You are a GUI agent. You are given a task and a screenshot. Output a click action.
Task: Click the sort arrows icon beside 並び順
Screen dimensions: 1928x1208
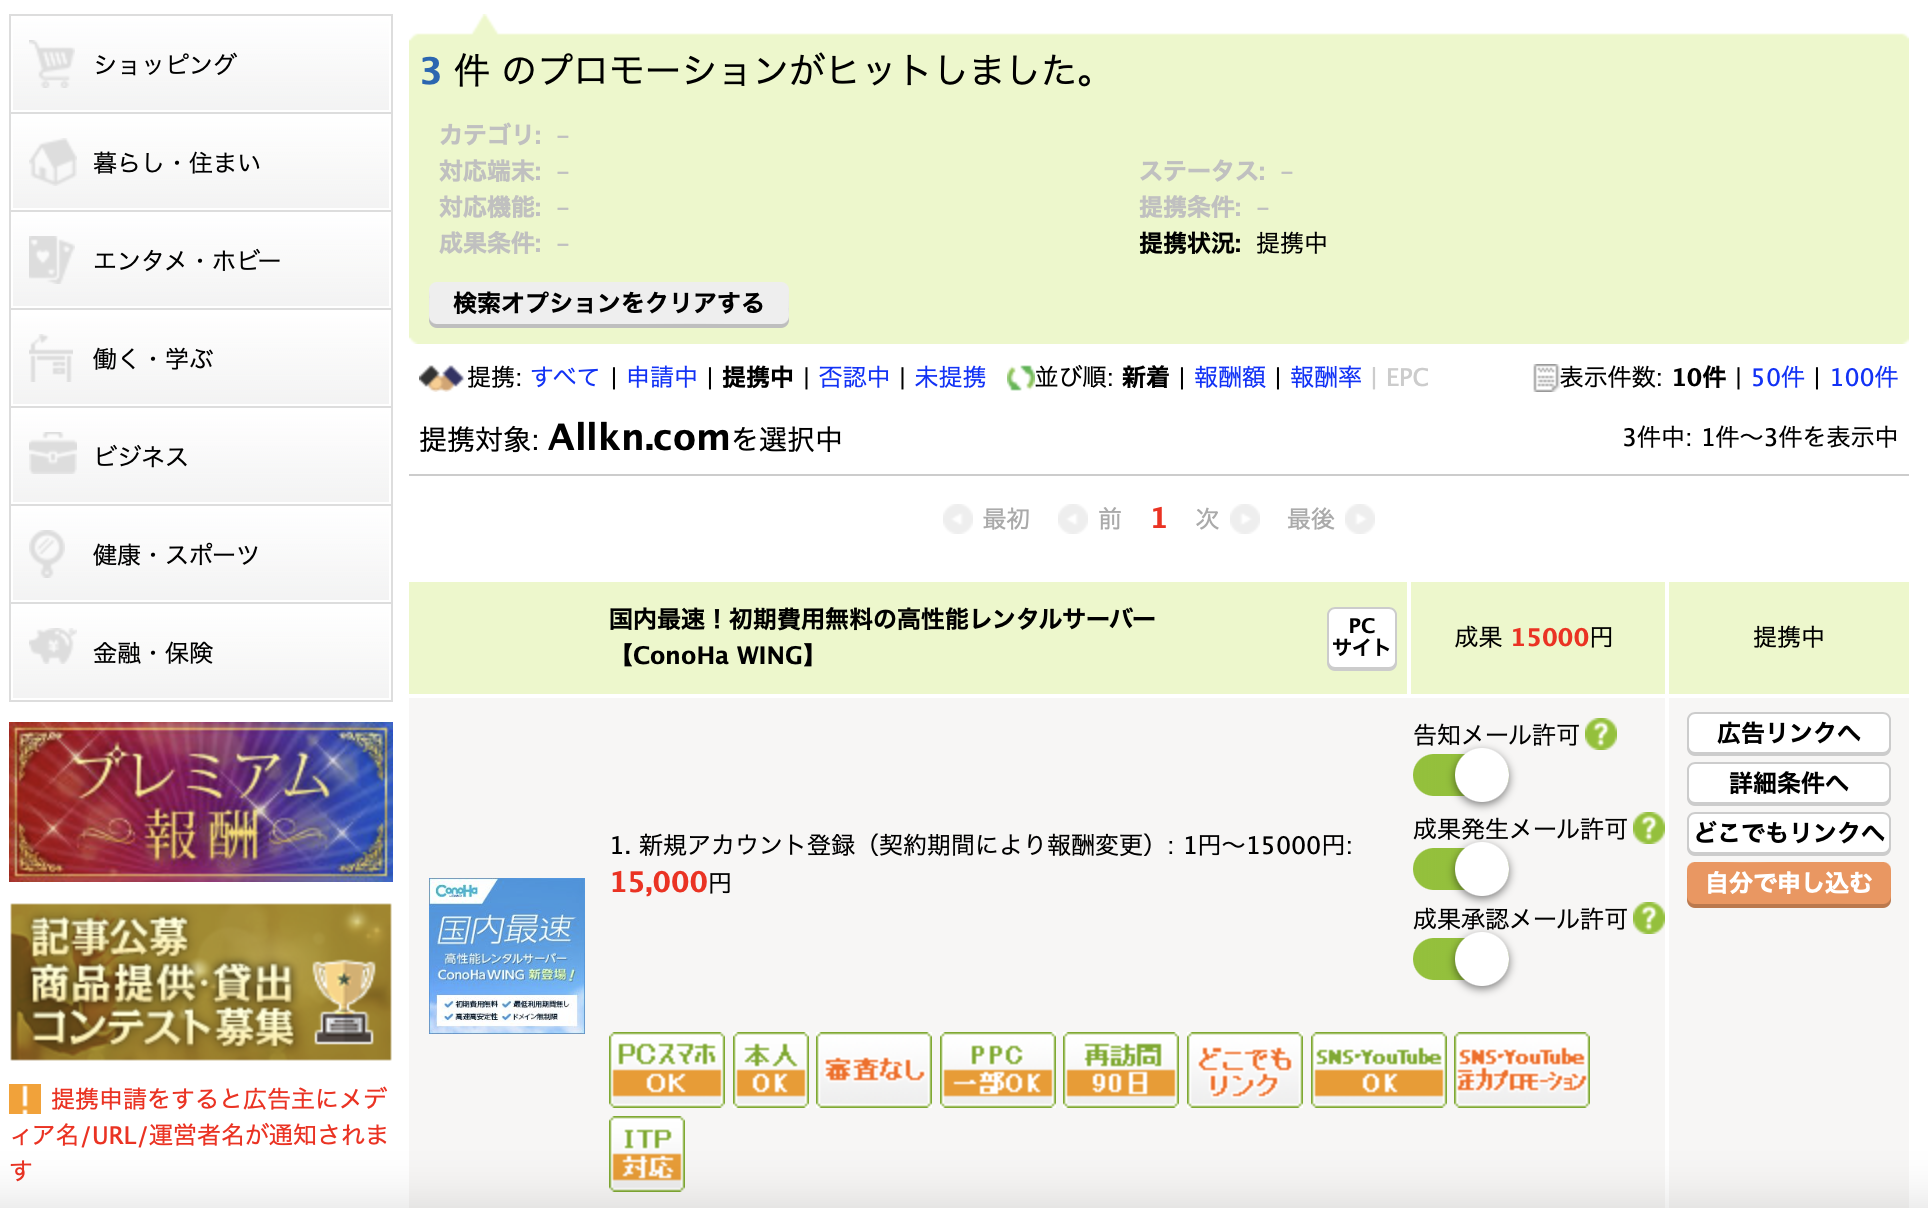(1019, 377)
